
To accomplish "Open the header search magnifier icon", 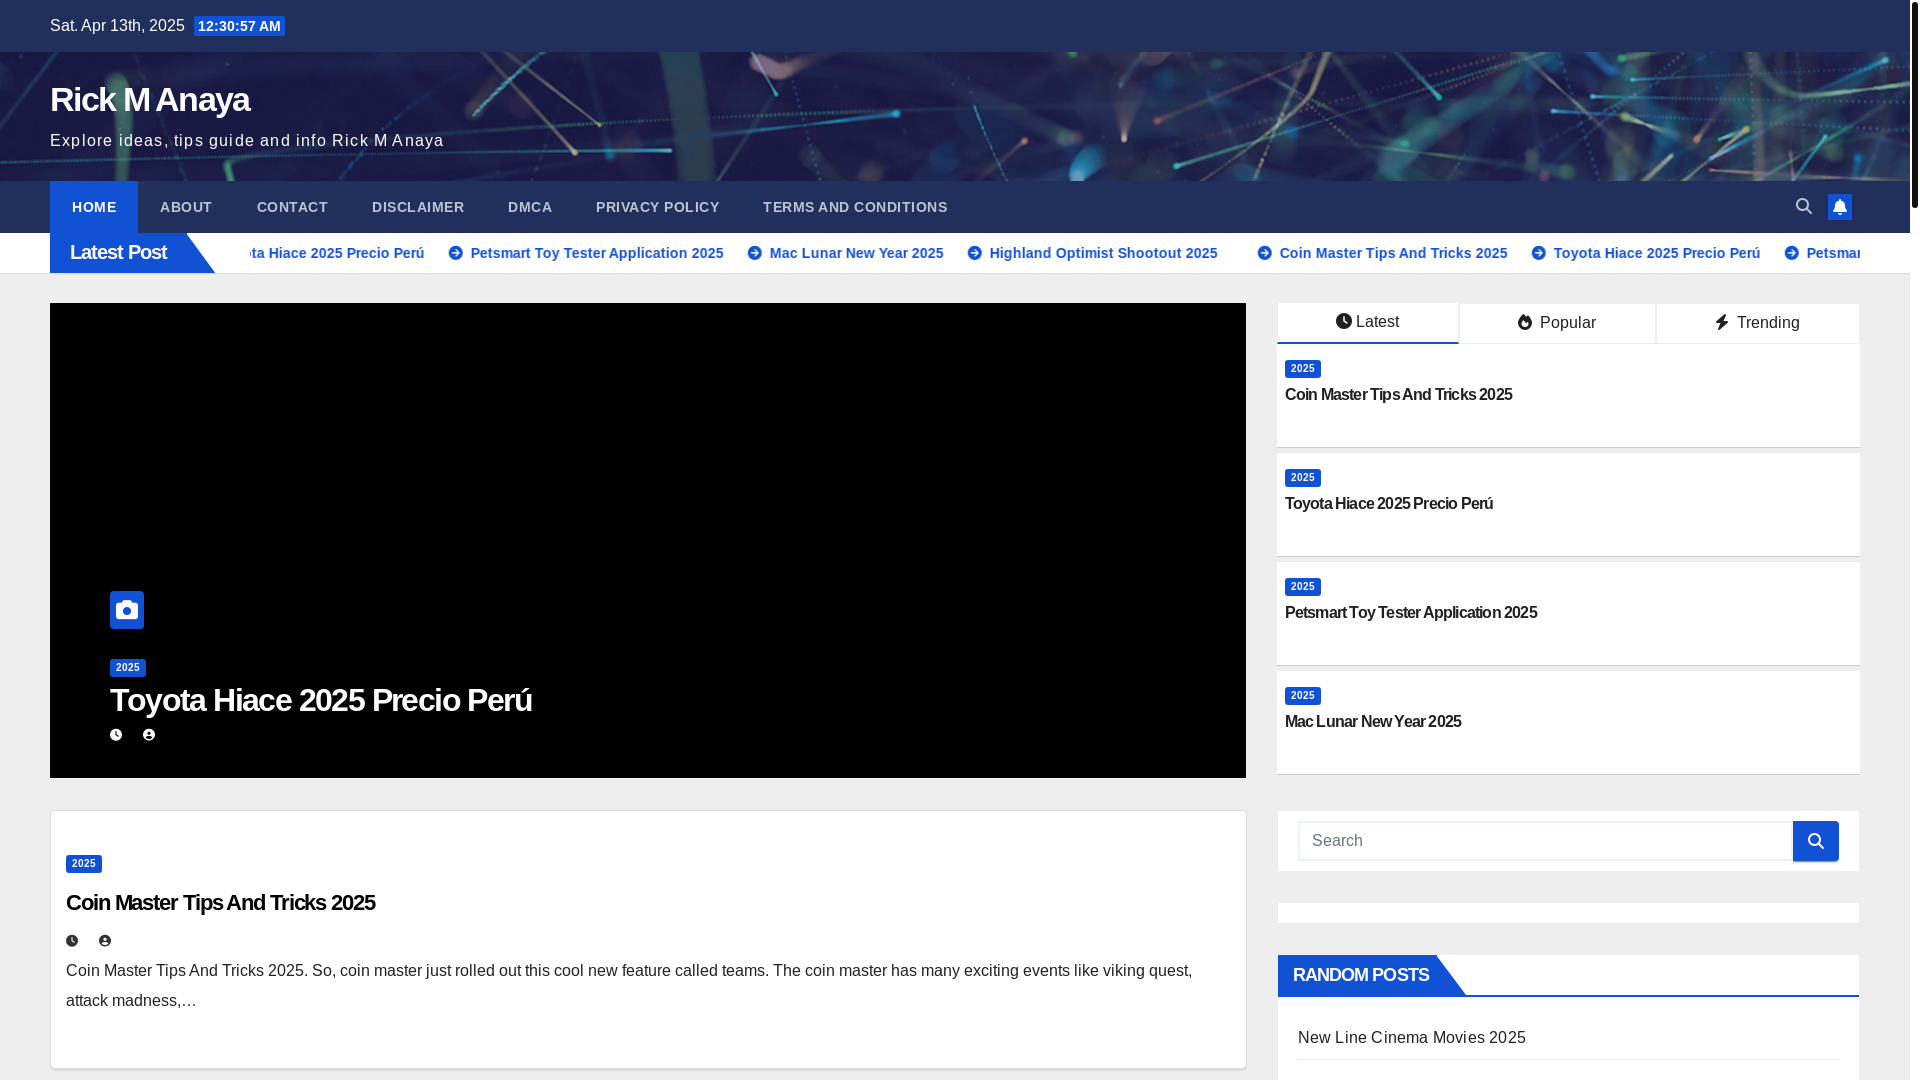I will 1804,206.
